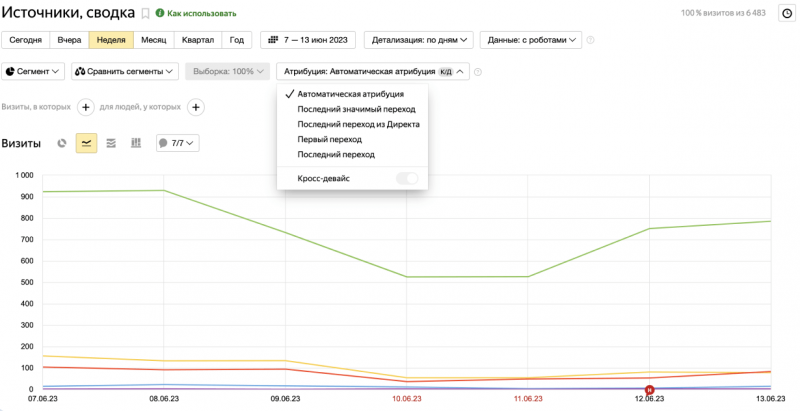
Task: Add visit condition with the first plus button
Action: [x=85, y=107]
